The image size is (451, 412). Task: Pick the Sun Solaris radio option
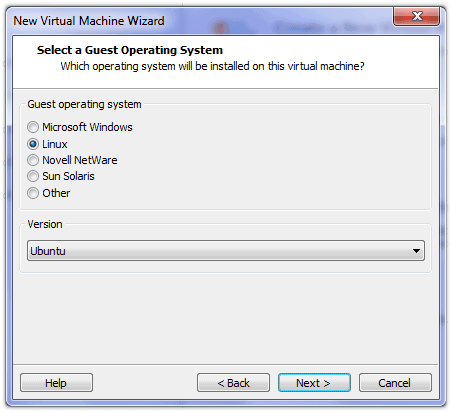pos(33,176)
